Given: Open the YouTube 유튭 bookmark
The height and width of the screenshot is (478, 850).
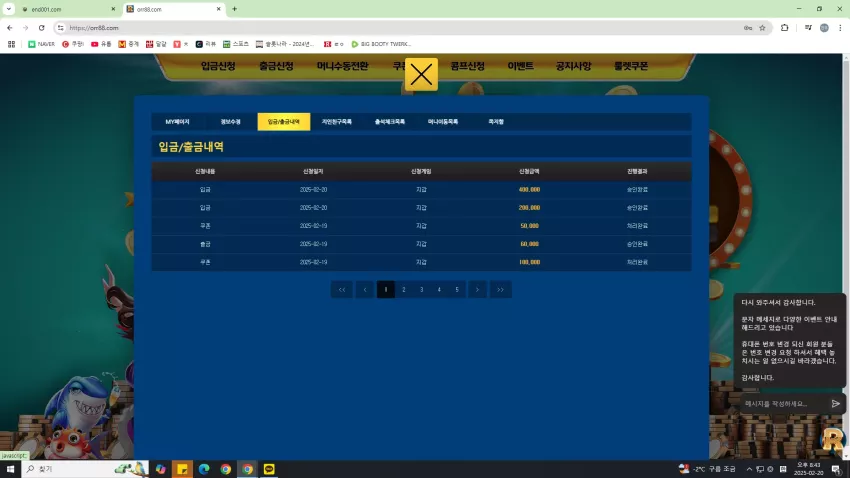Looking at the screenshot, I should [101, 44].
